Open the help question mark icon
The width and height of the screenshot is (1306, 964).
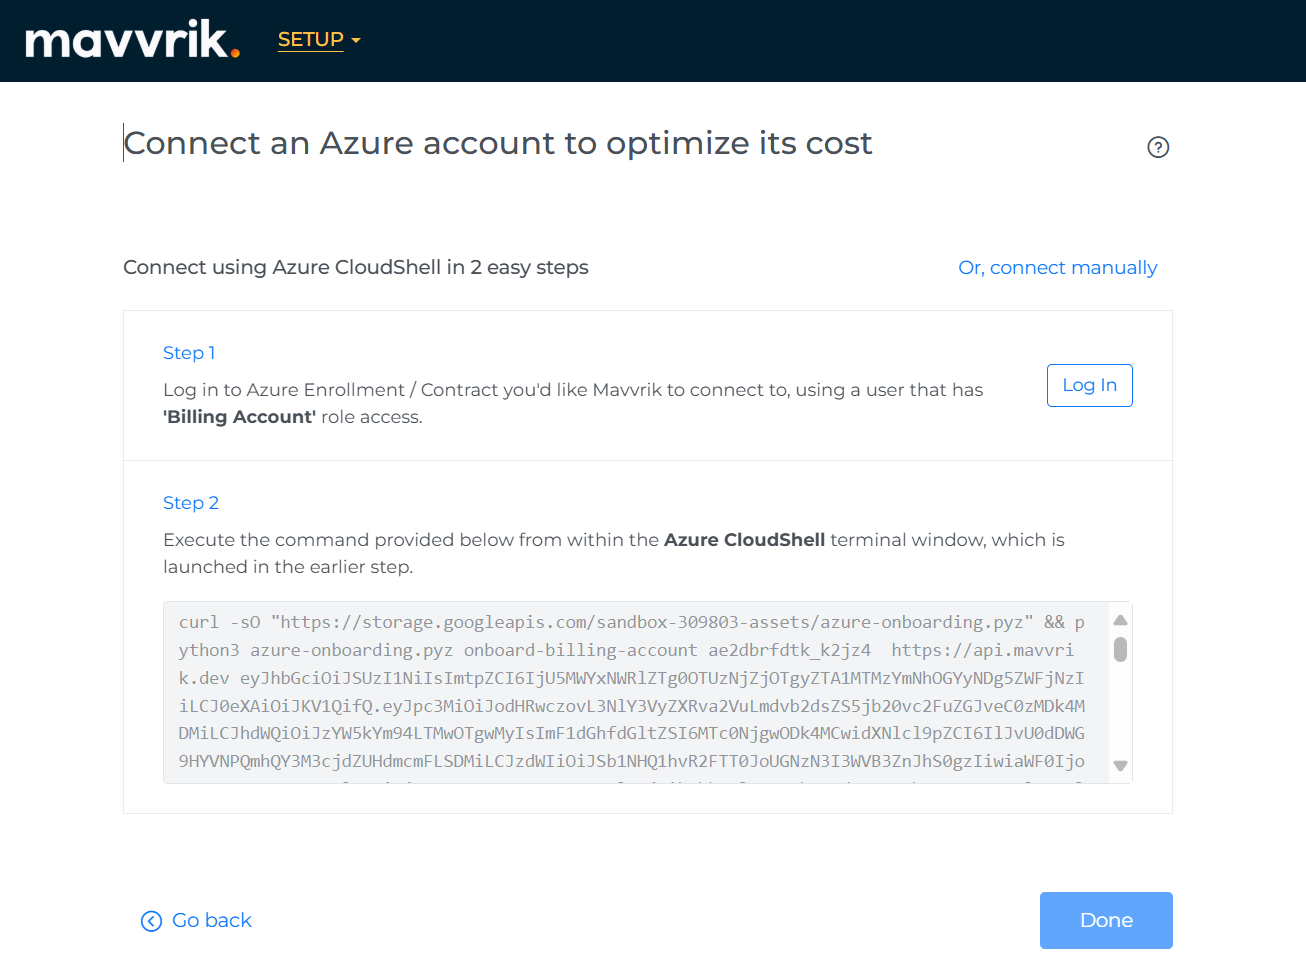pyautogui.click(x=1158, y=147)
